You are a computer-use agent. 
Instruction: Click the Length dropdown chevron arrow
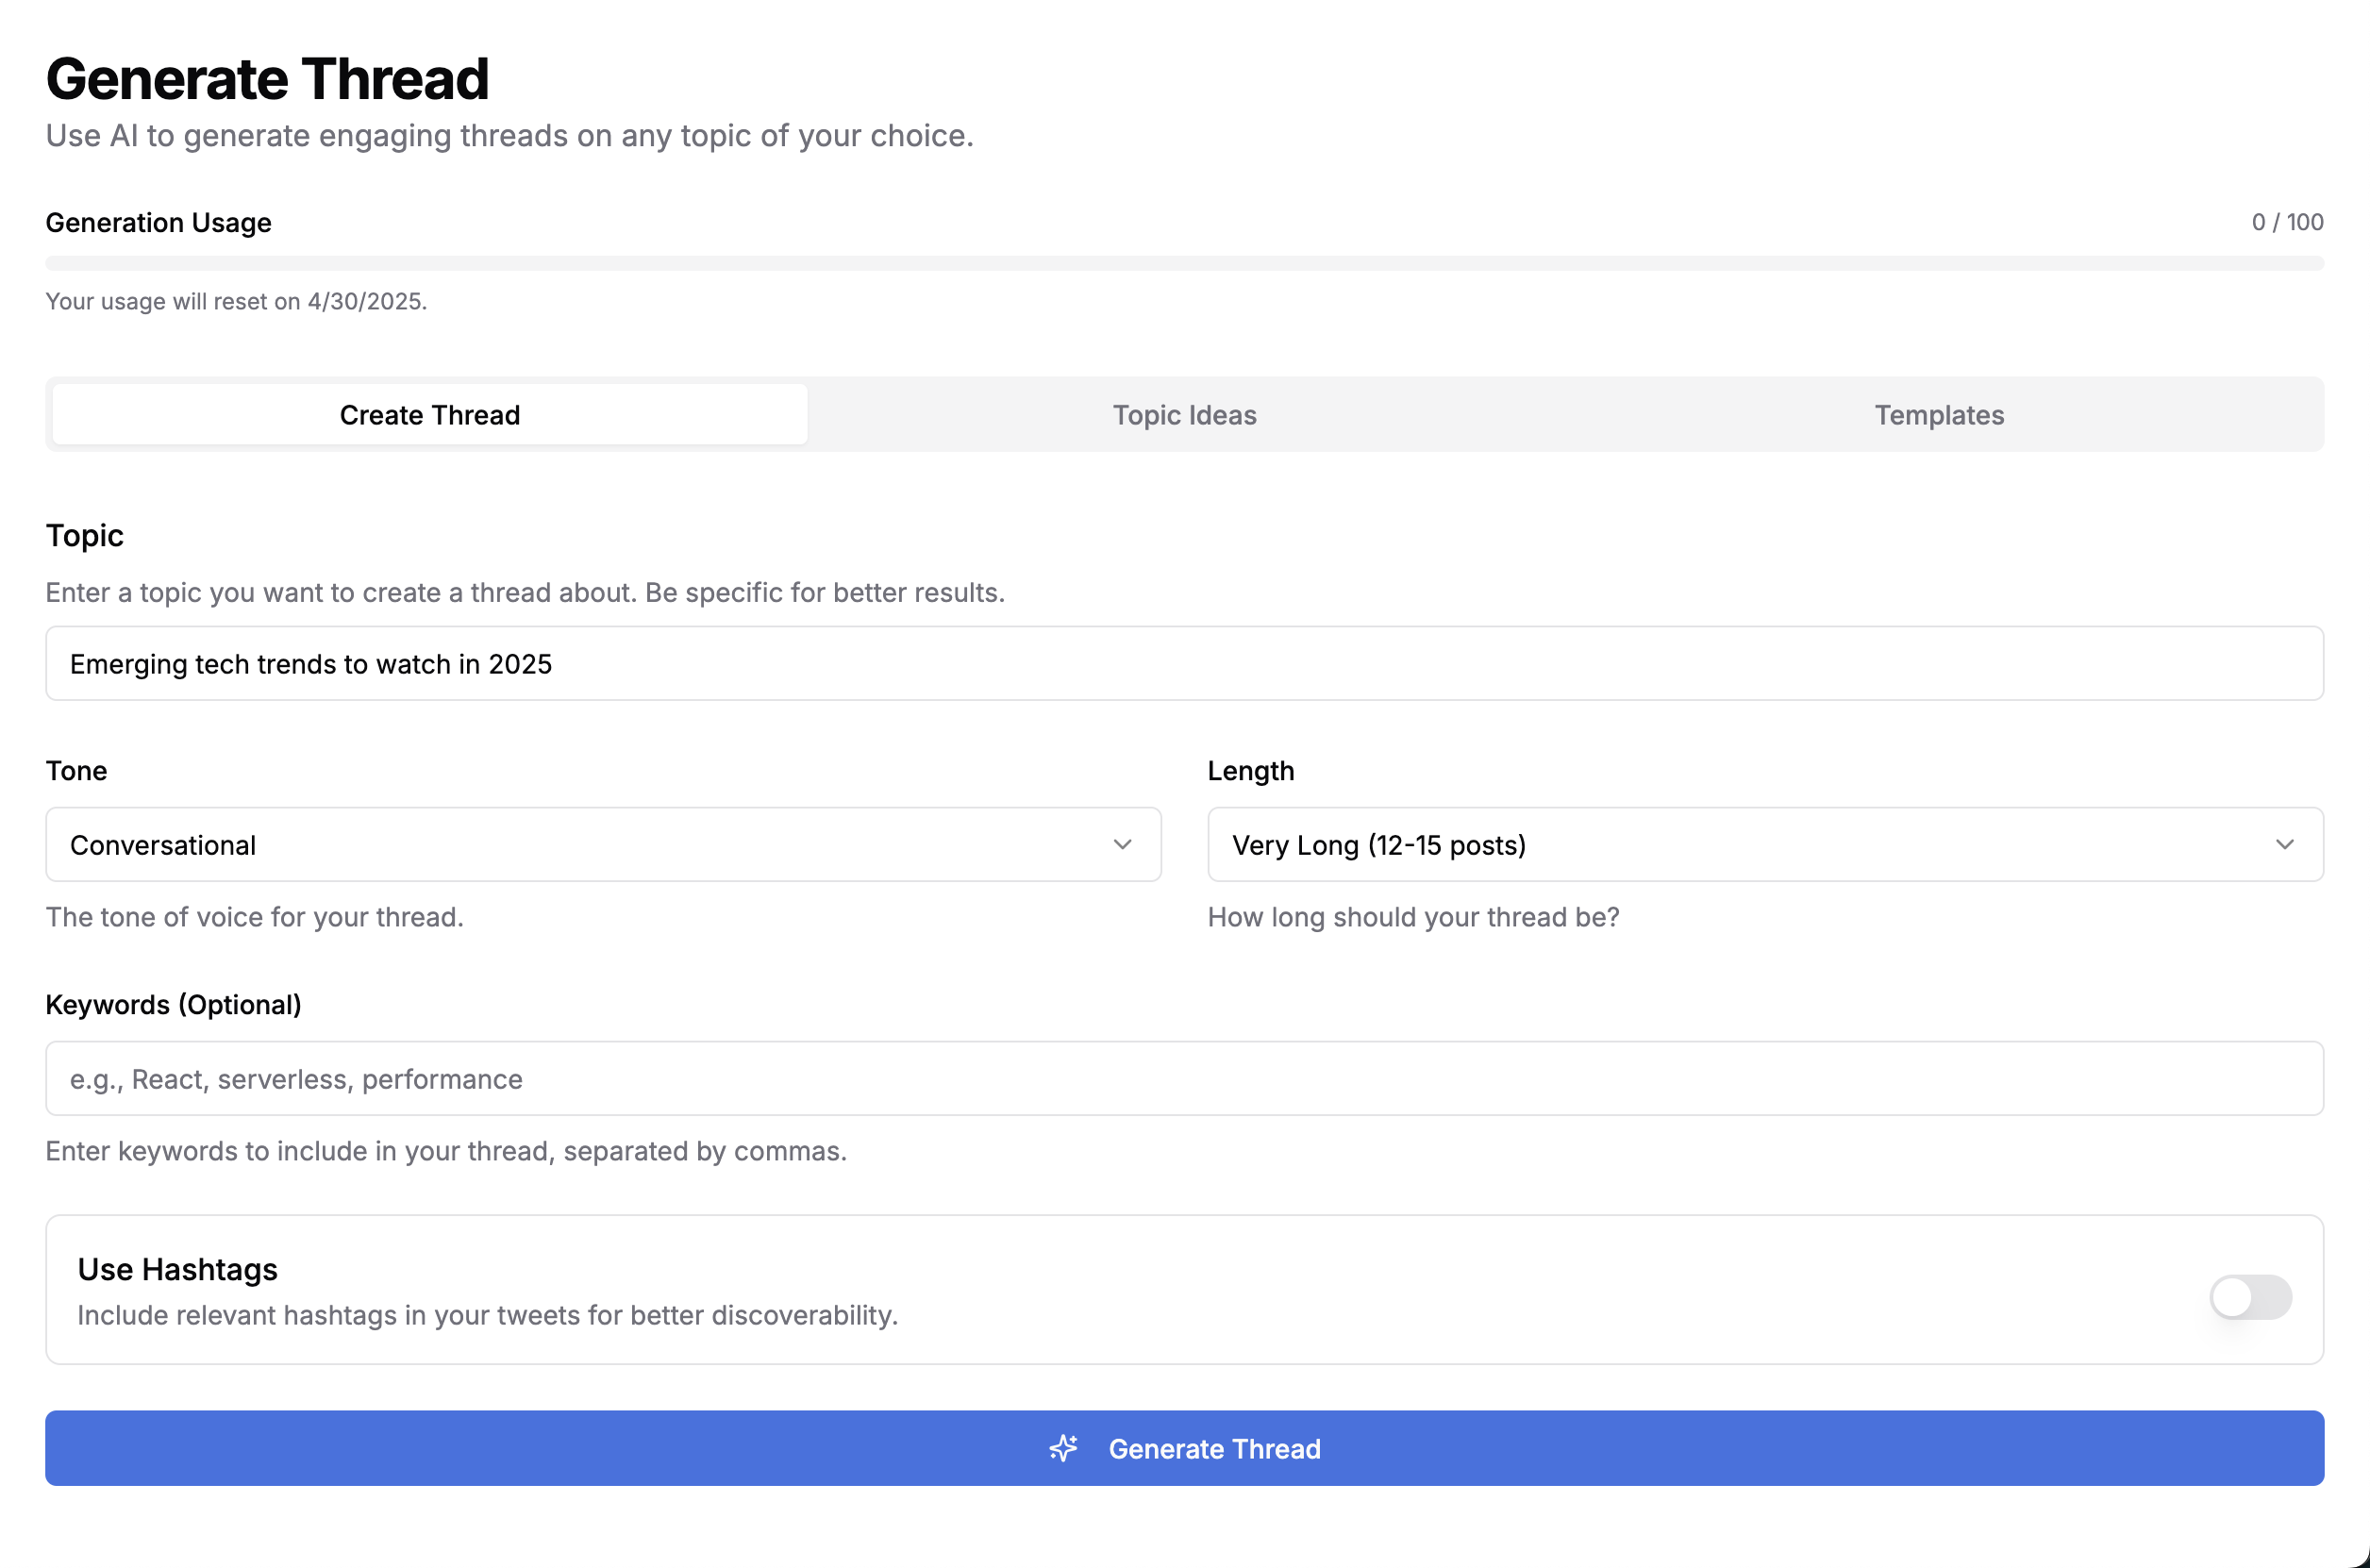pos(2284,845)
